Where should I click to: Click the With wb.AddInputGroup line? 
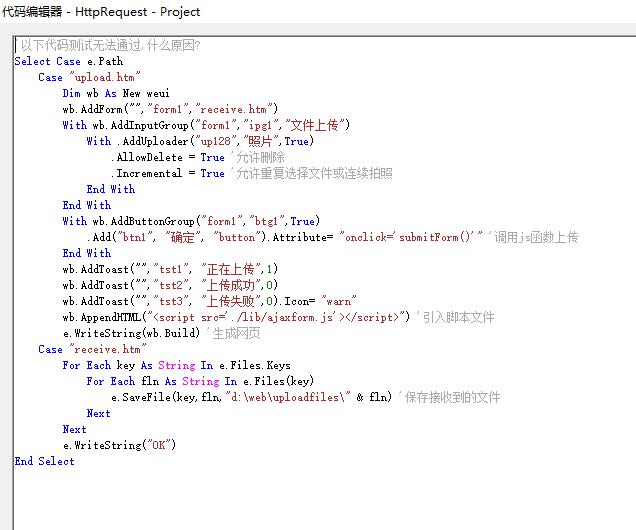[x=206, y=125]
